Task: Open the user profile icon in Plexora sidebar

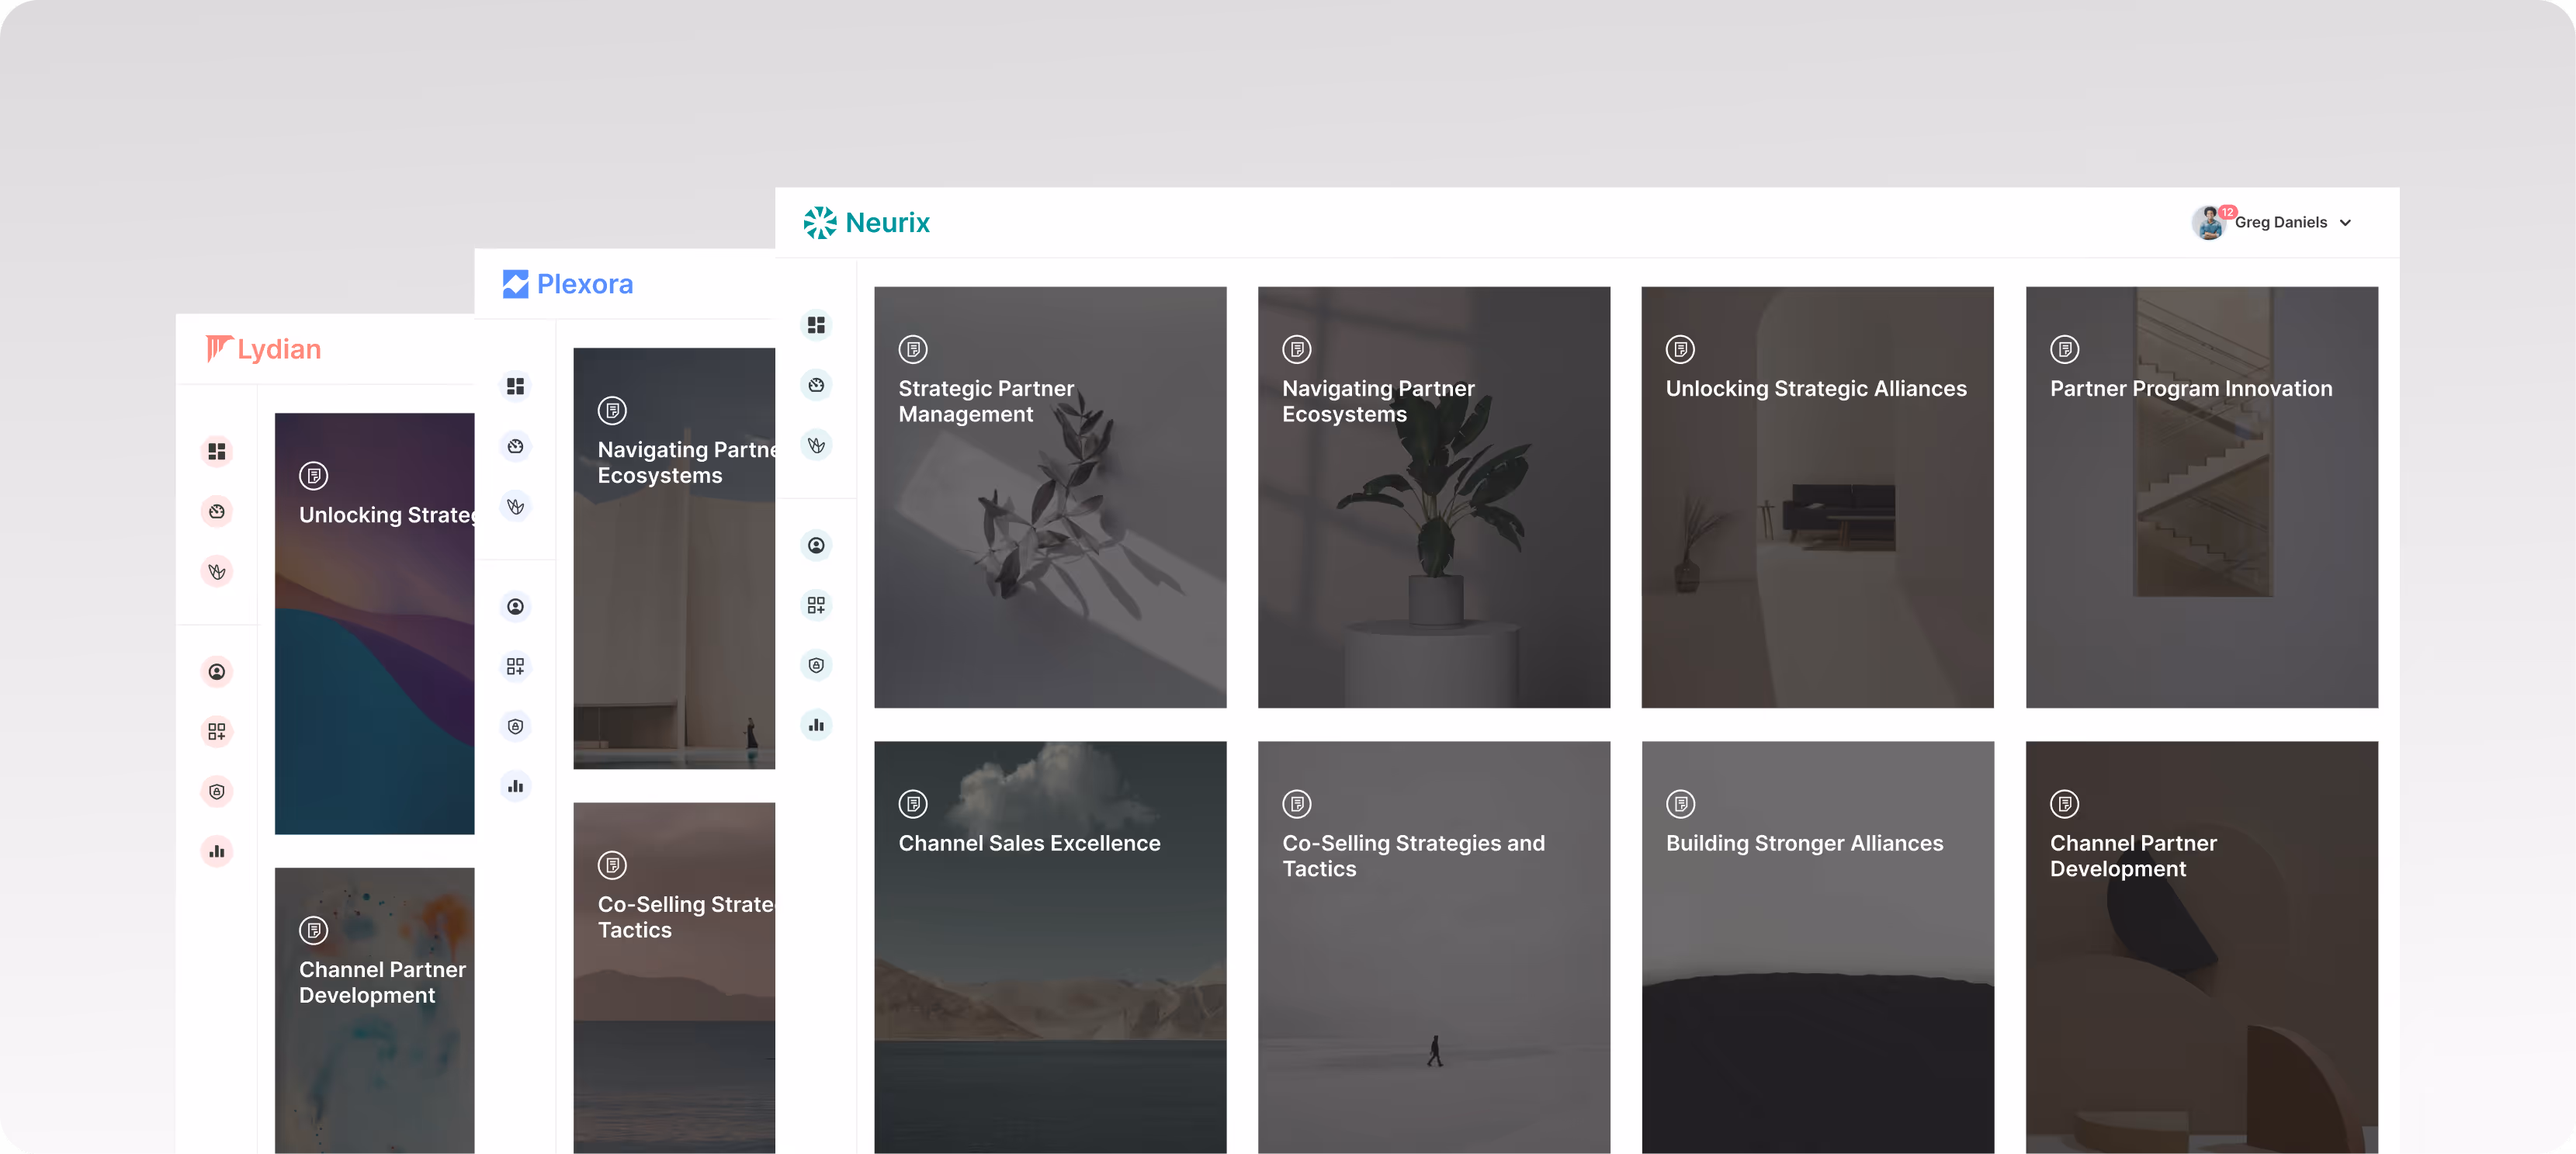Action: [x=515, y=606]
